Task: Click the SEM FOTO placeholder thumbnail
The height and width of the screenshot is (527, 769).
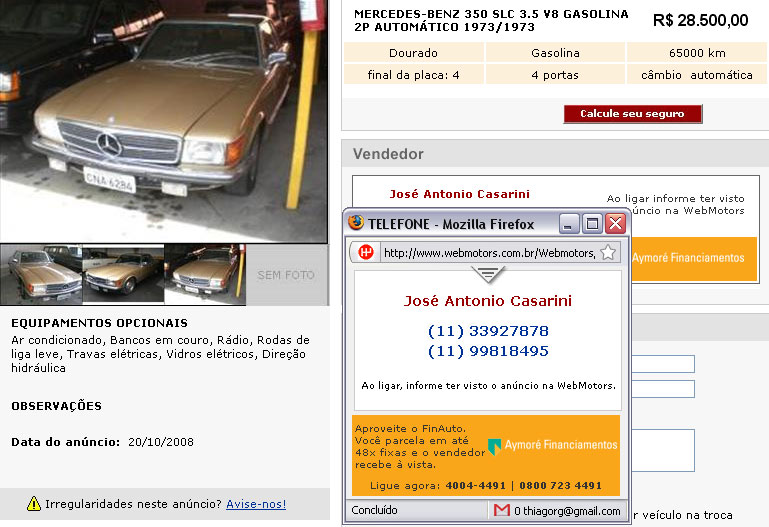Action: pos(286,275)
